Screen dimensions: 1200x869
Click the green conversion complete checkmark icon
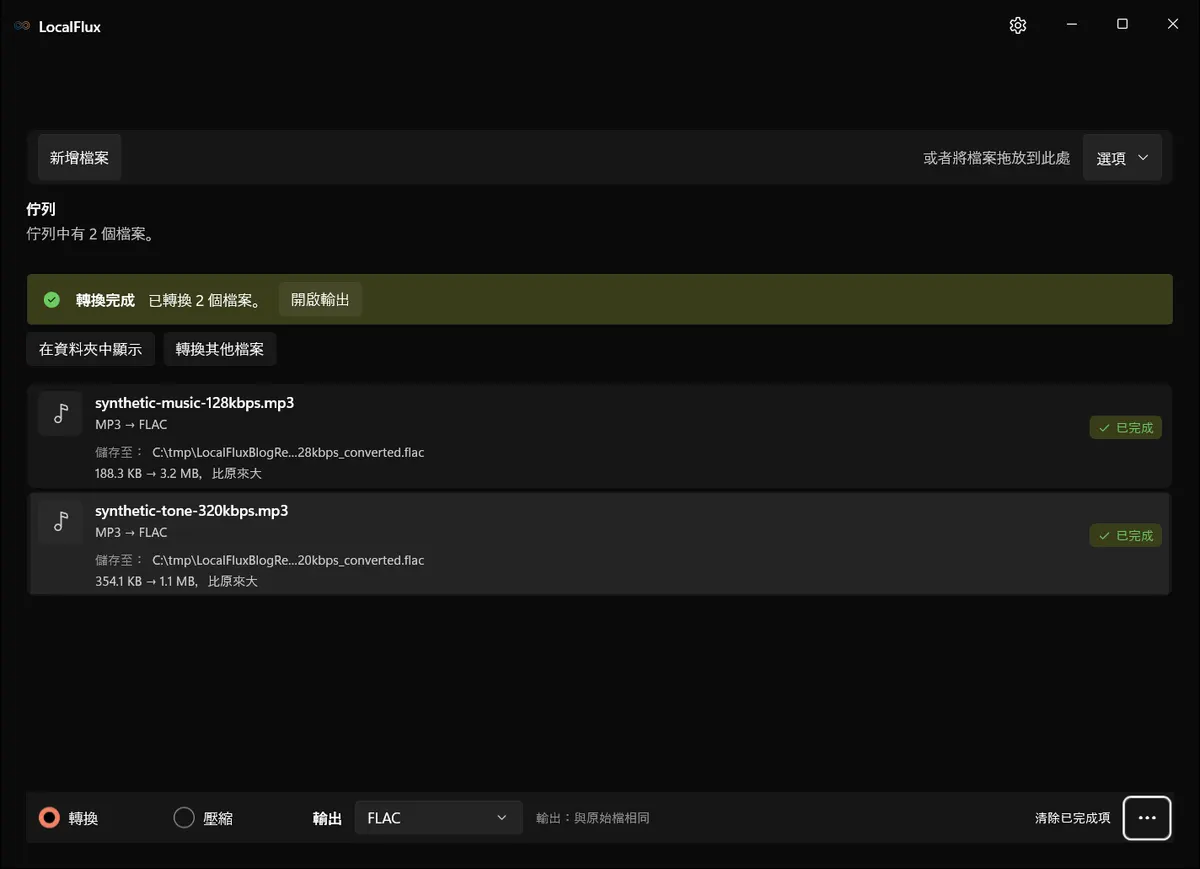[52, 300]
